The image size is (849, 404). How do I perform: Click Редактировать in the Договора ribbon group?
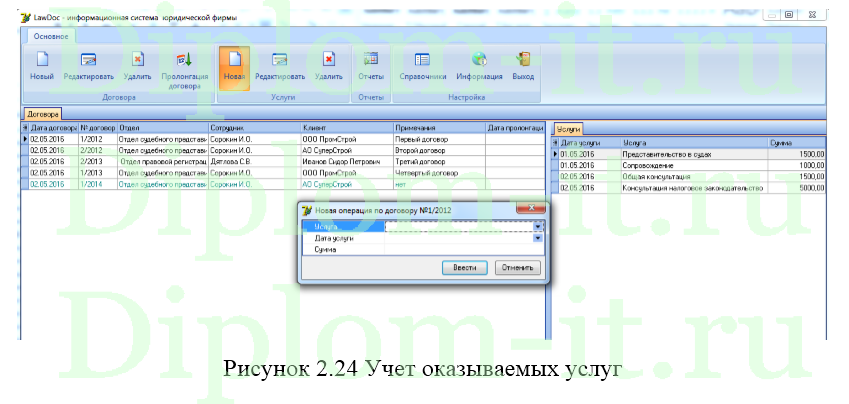click(88, 66)
